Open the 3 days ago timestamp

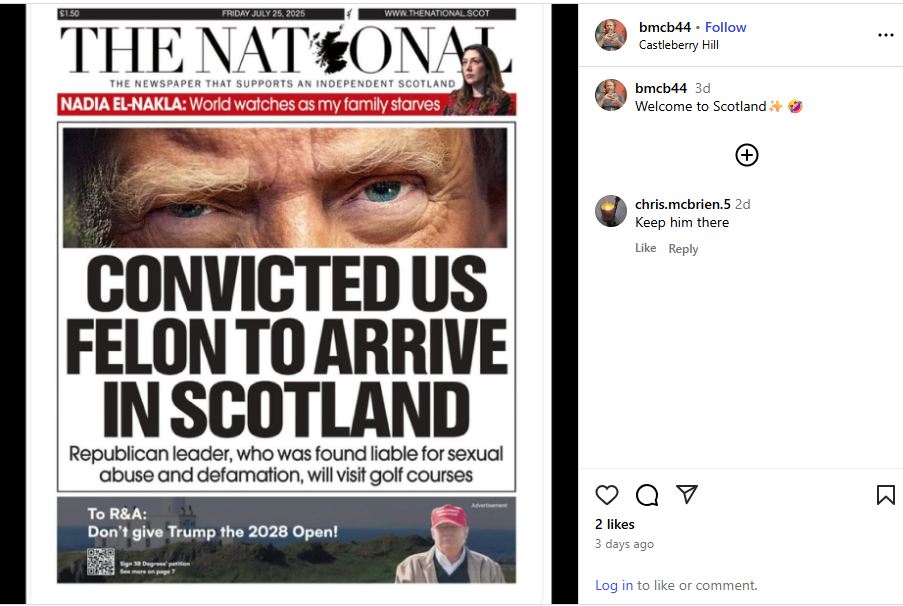[624, 544]
